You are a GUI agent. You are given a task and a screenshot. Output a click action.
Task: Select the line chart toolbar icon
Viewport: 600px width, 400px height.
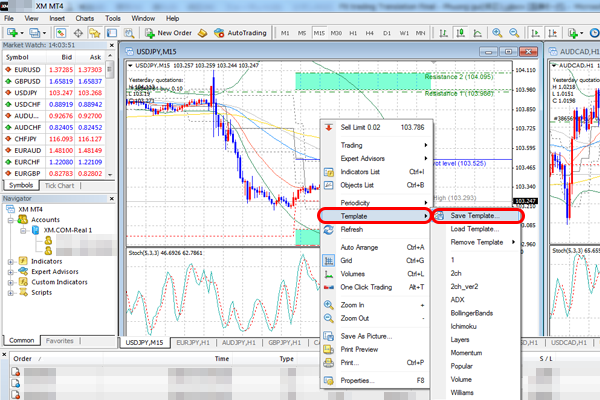pos(478,33)
